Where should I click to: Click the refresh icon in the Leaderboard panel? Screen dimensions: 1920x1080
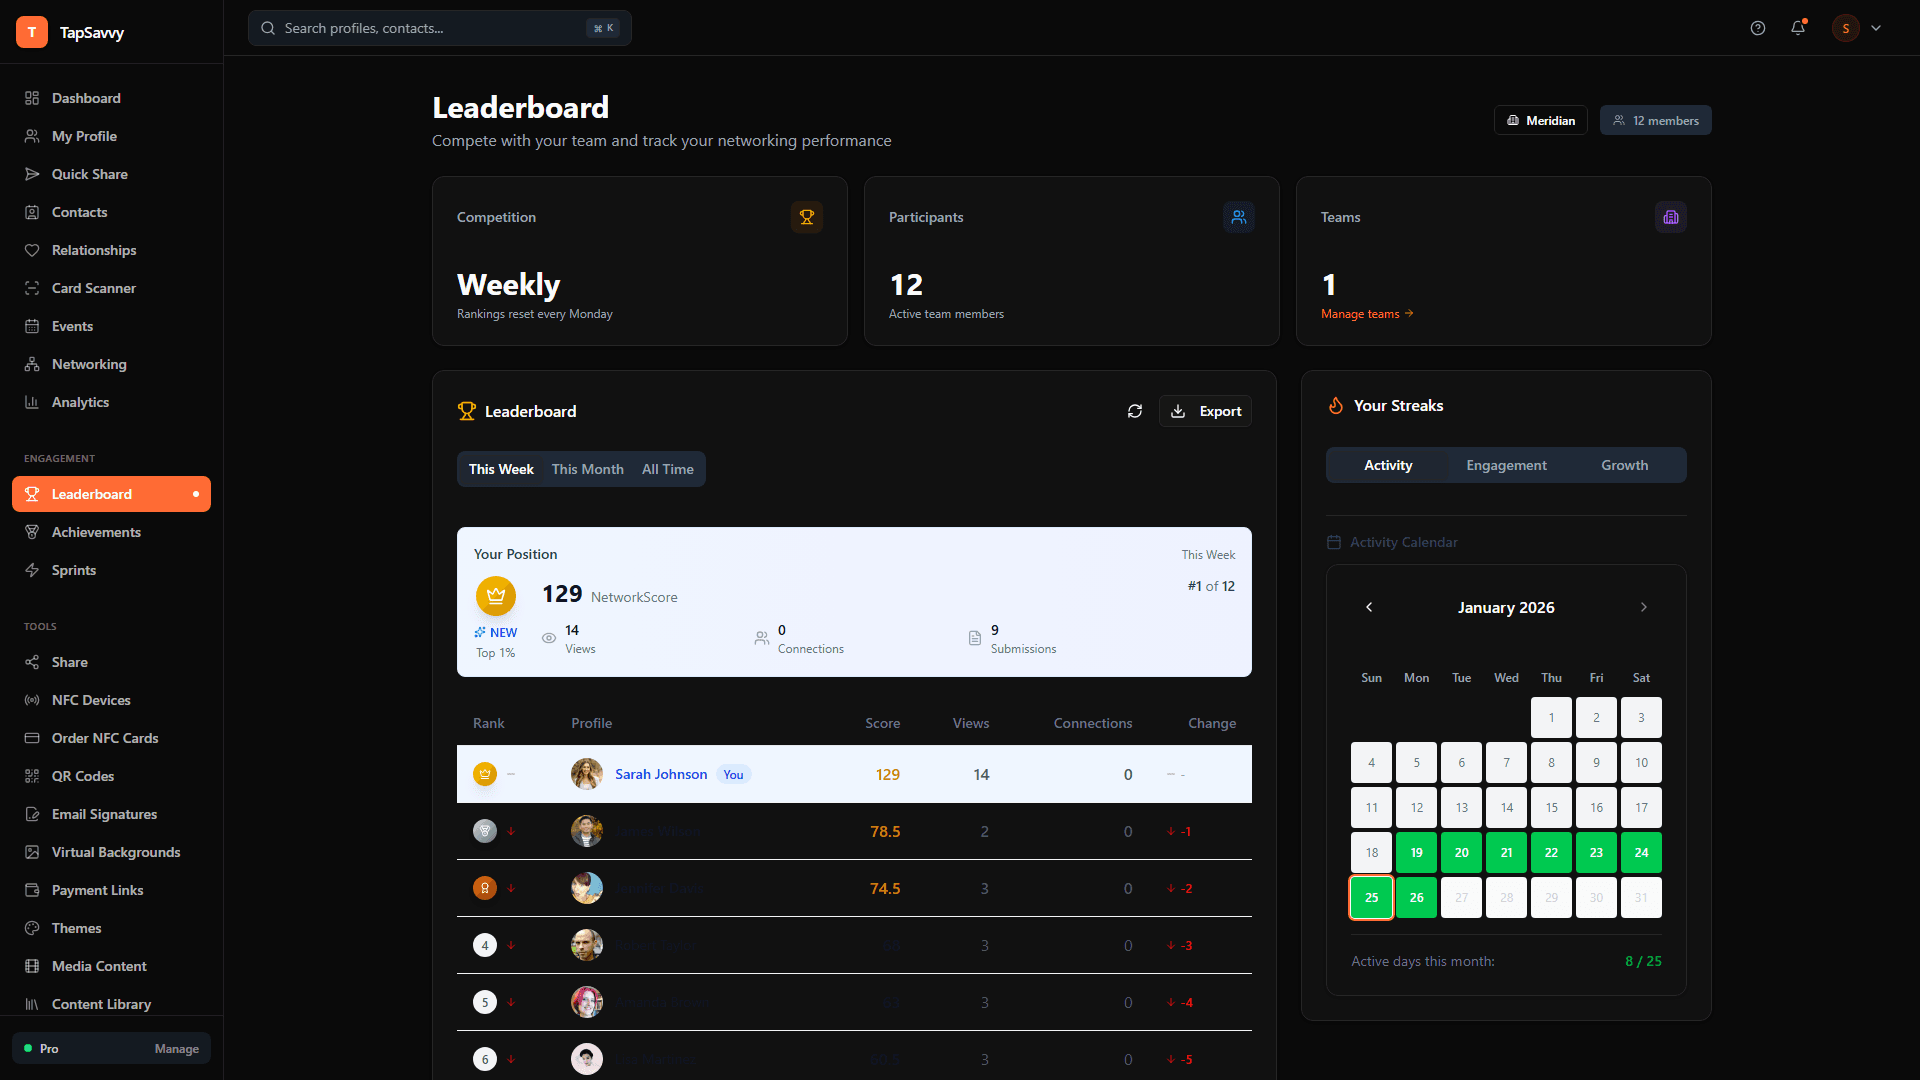1135,411
